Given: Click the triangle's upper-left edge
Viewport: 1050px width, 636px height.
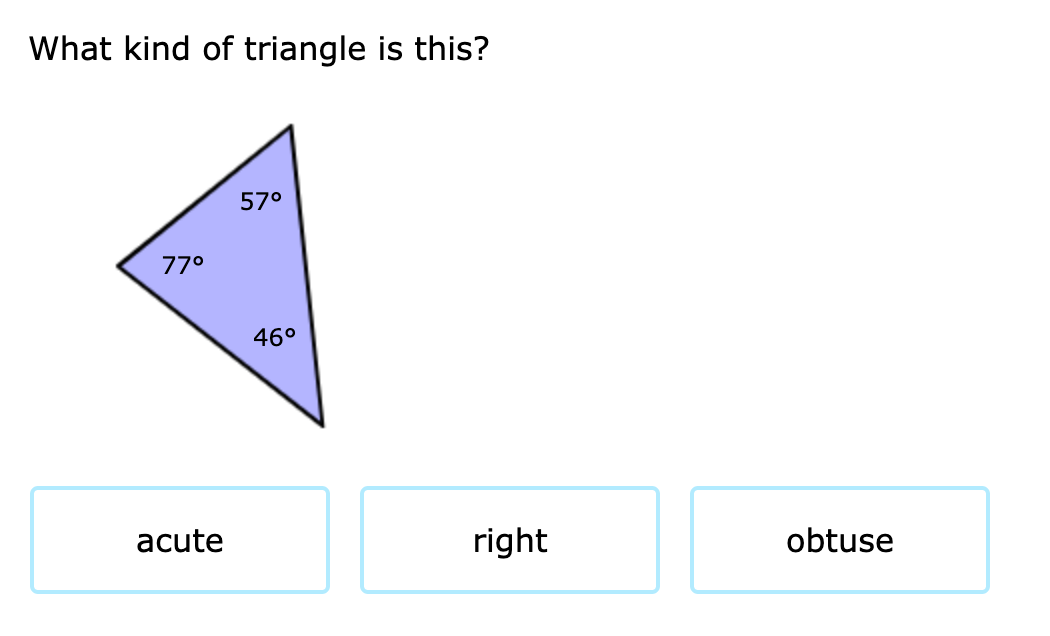Looking at the screenshot, I should [x=205, y=195].
